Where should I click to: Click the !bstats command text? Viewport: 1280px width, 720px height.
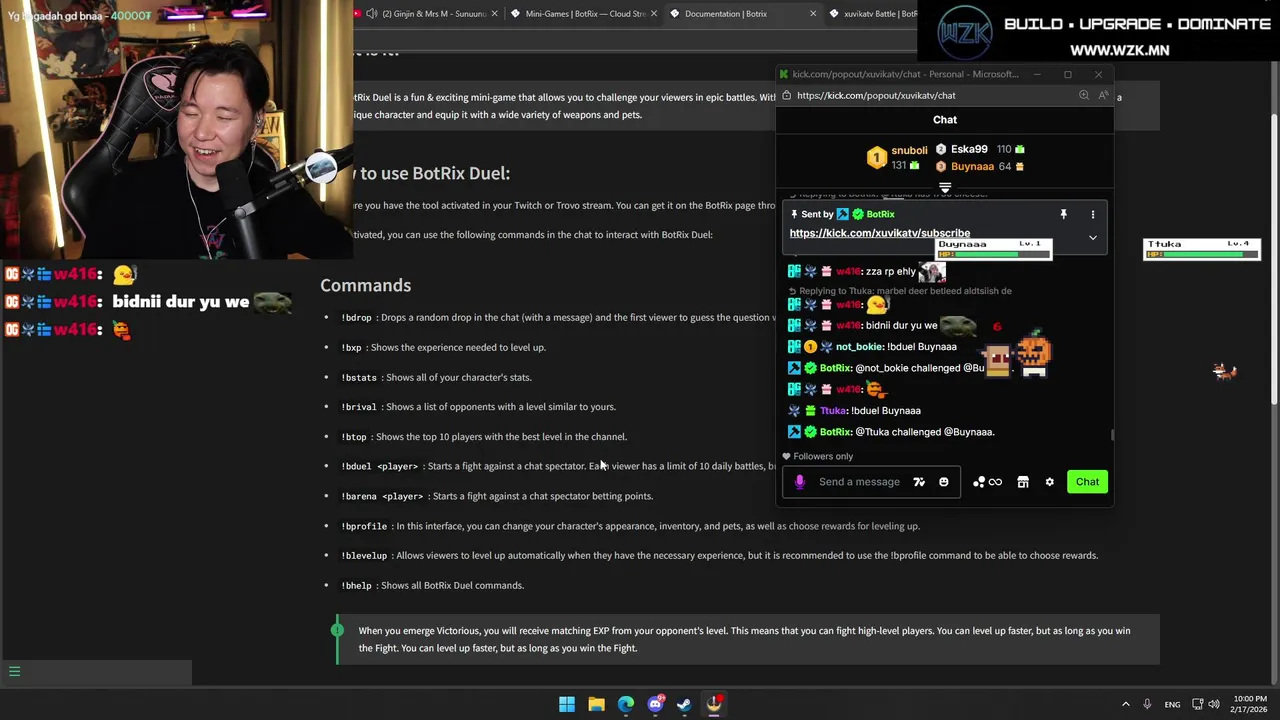coord(359,378)
